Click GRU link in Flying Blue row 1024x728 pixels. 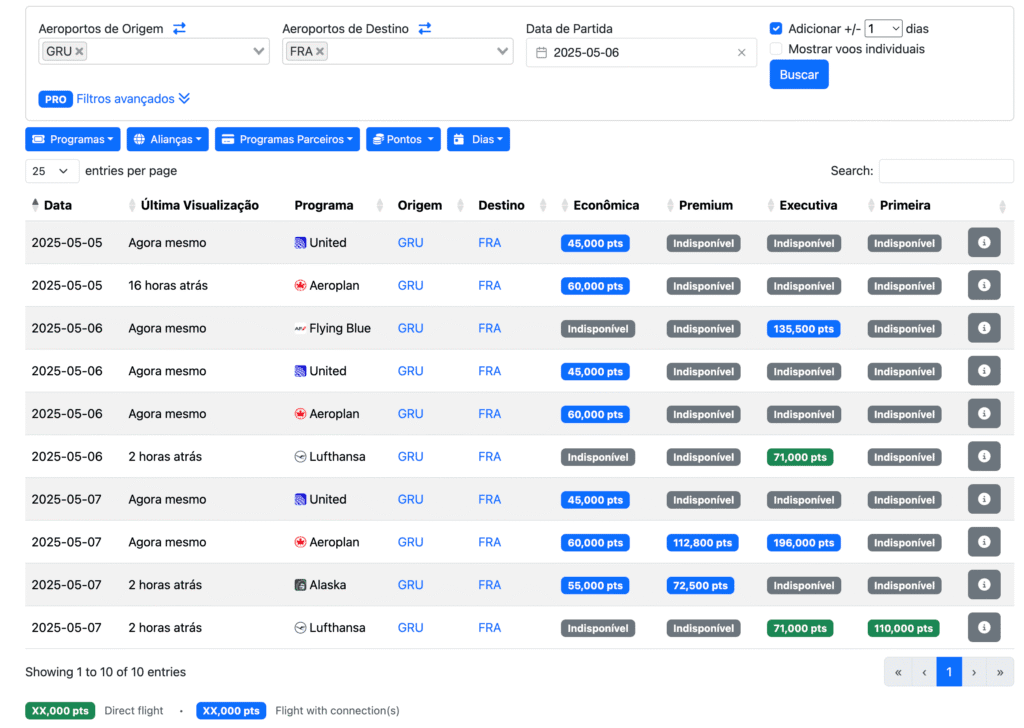point(410,328)
